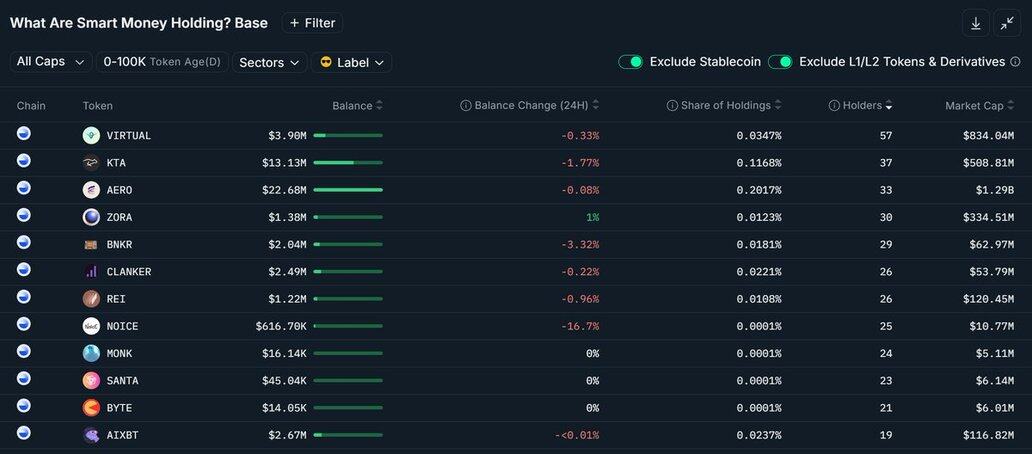1032x454 pixels.
Task: Click the VIRTUAL token logo
Action: click(x=91, y=136)
